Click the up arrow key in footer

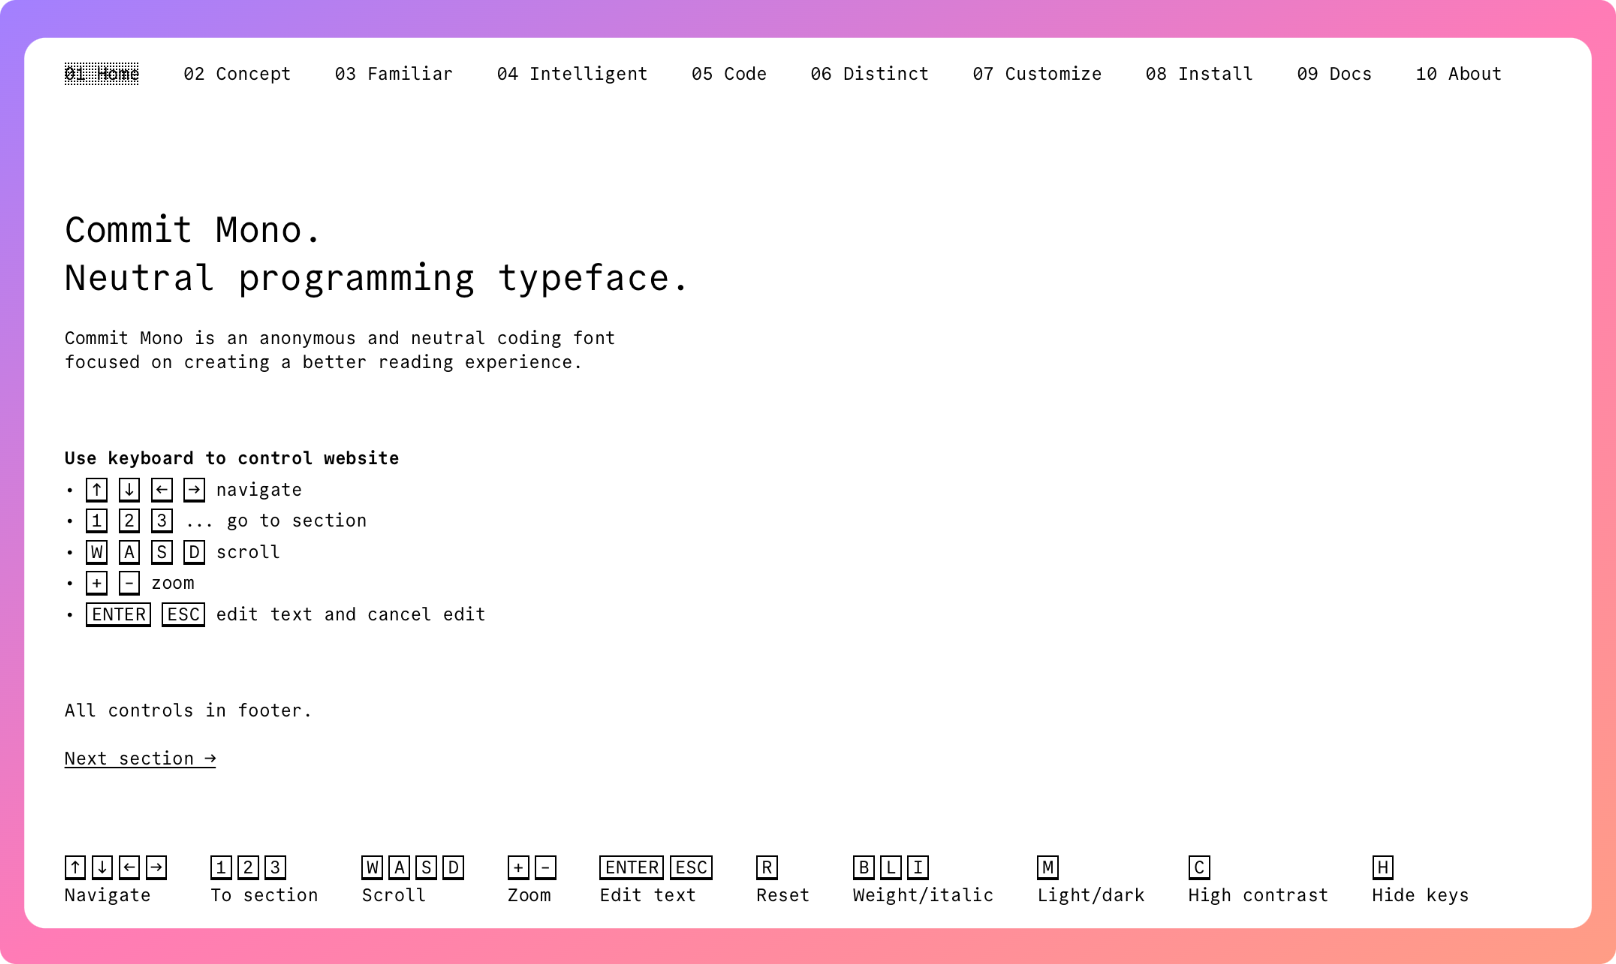75,867
